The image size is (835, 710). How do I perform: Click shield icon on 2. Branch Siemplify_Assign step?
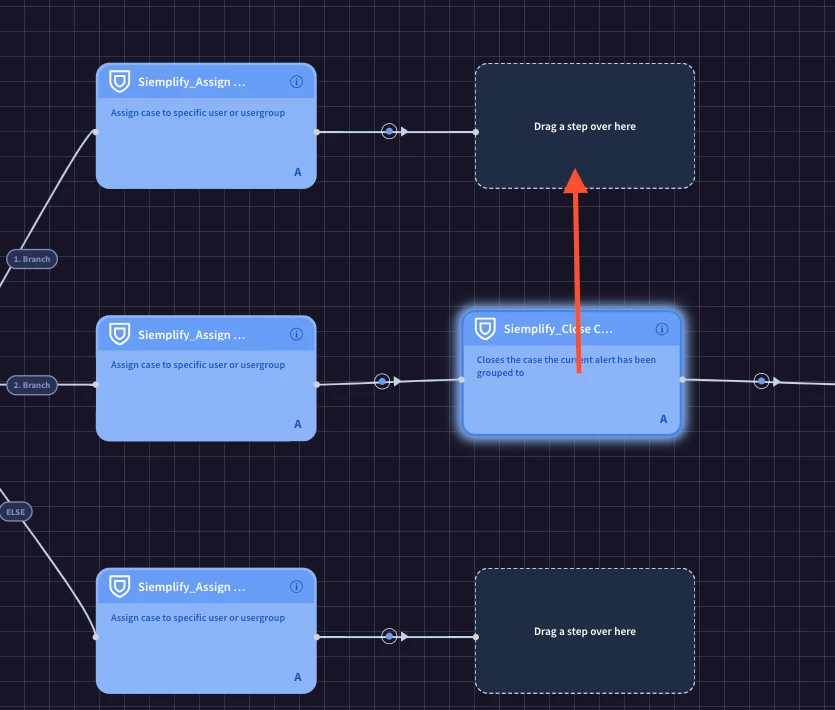click(x=120, y=334)
